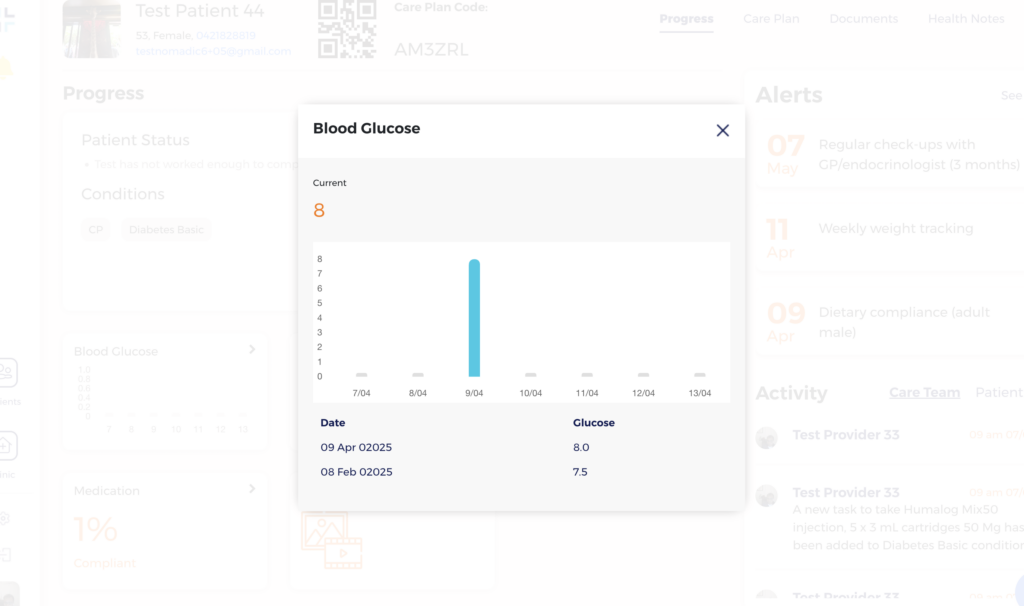Click Test Patient 44 profile photo
This screenshot has height=606, width=1024.
coord(92,28)
